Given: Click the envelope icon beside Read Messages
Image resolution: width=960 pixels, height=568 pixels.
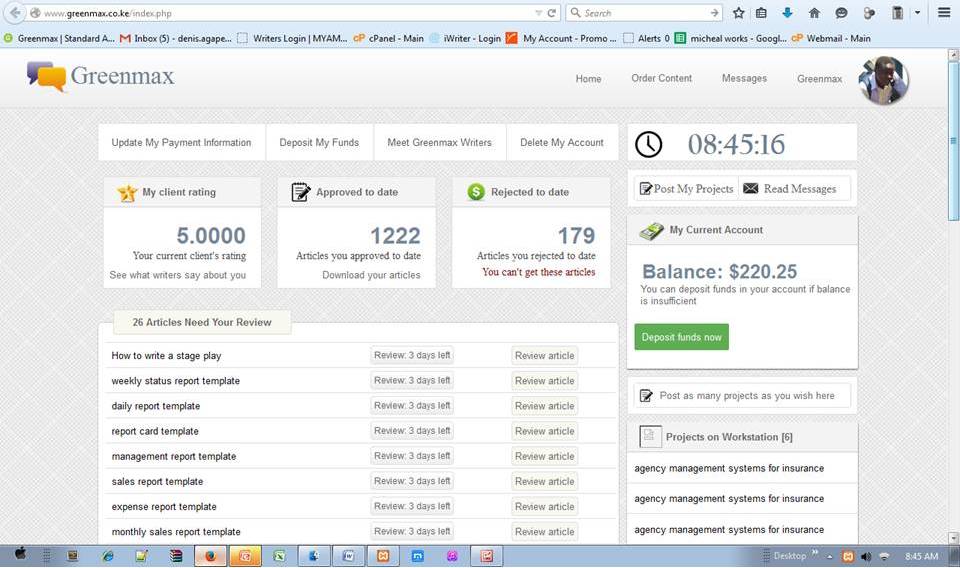Looking at the screenshot, I should (751, 189).
